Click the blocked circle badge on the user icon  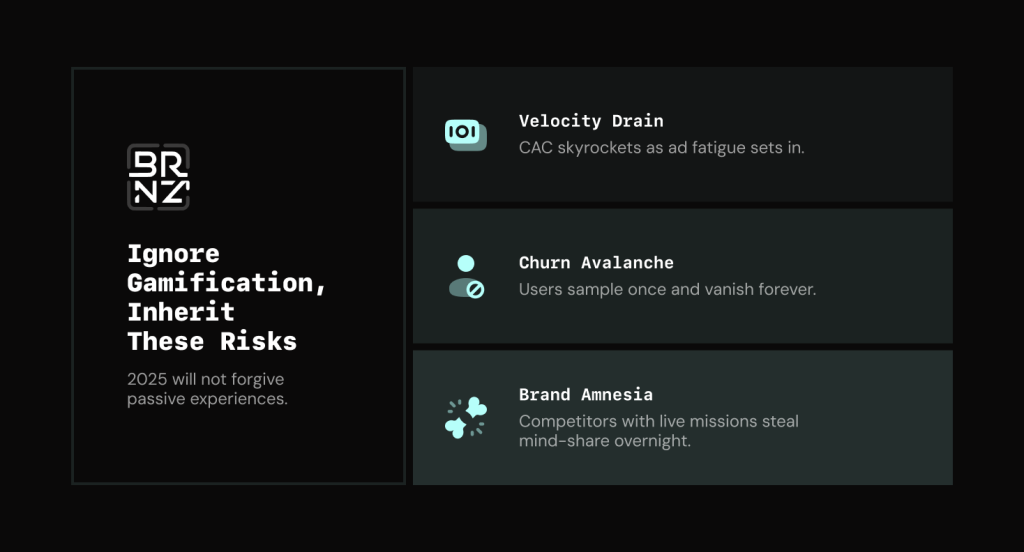(475, 289)
